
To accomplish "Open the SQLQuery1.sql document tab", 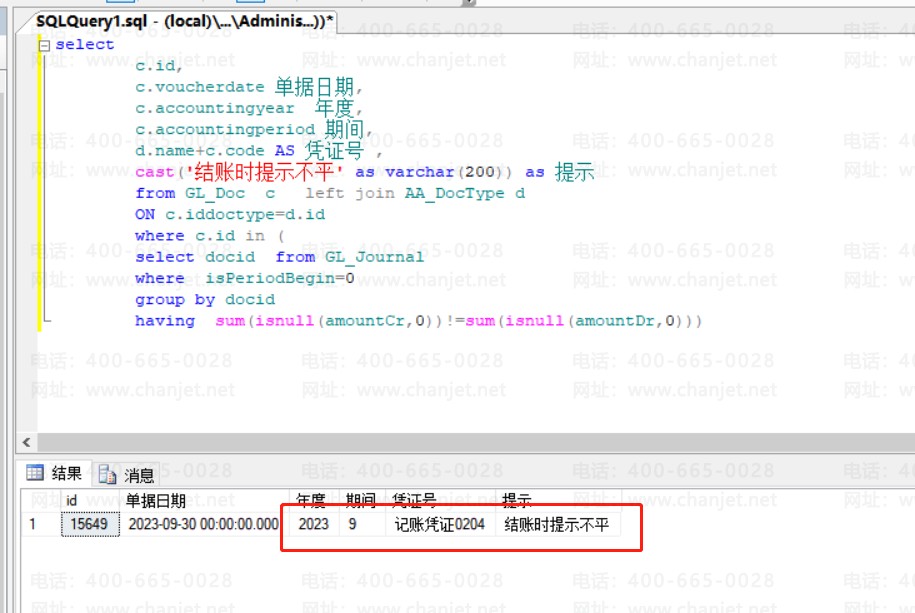I will click(182, 22).
